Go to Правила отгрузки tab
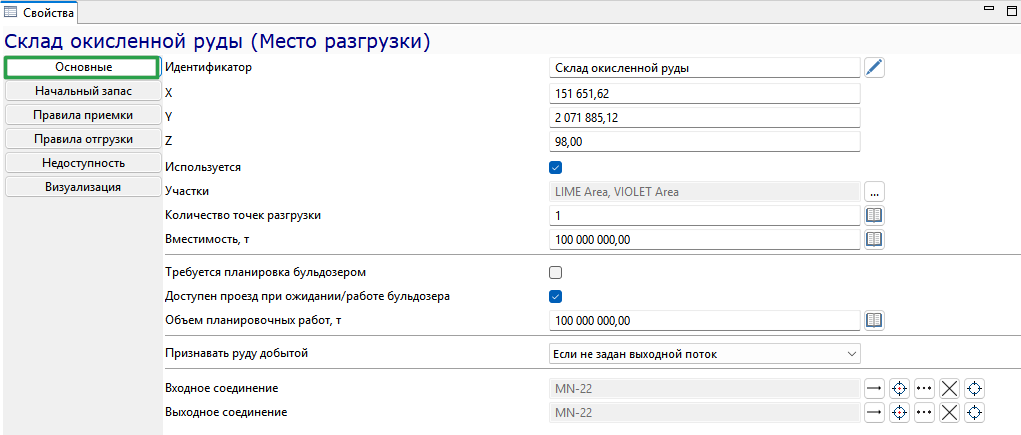 pos(83,139)
